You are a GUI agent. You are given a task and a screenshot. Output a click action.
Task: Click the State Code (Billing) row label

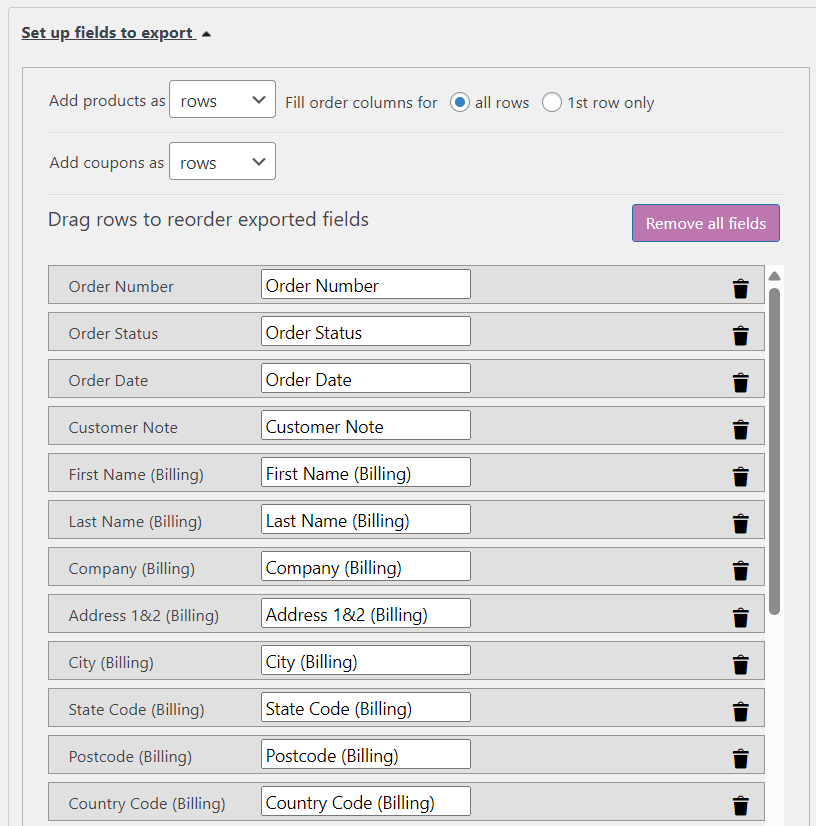136,710
